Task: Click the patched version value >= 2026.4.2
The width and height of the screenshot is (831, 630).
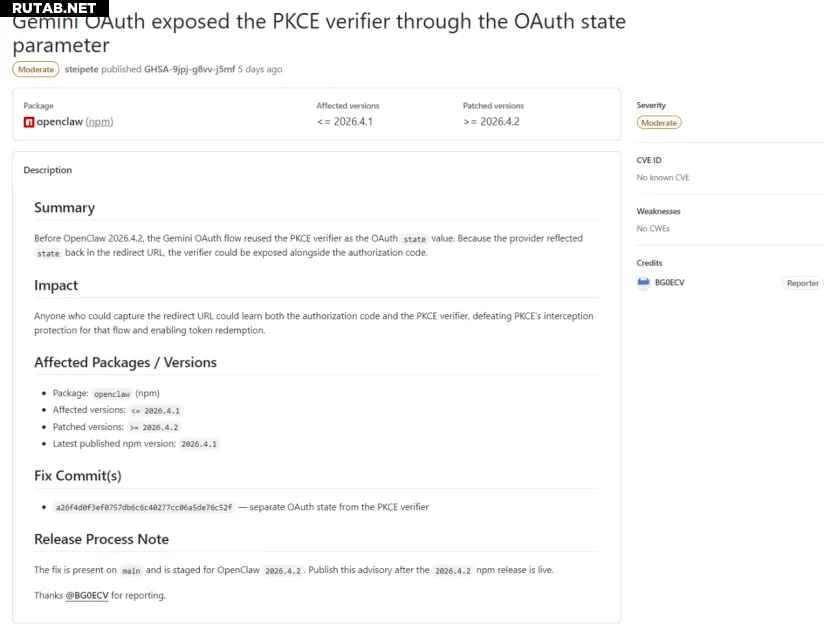Action: 491,122
